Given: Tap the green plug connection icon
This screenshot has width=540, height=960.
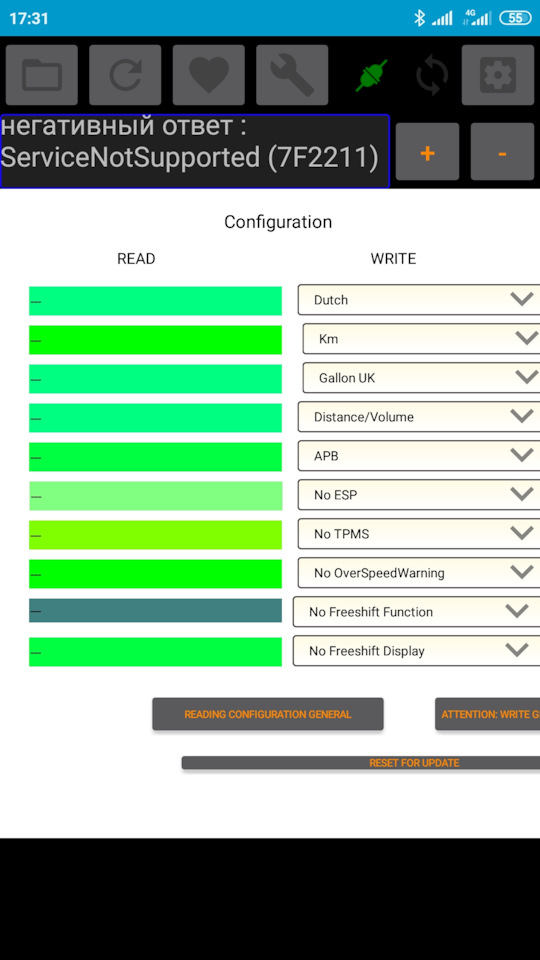Looking at the screenshot, I should tap(372, 76).
